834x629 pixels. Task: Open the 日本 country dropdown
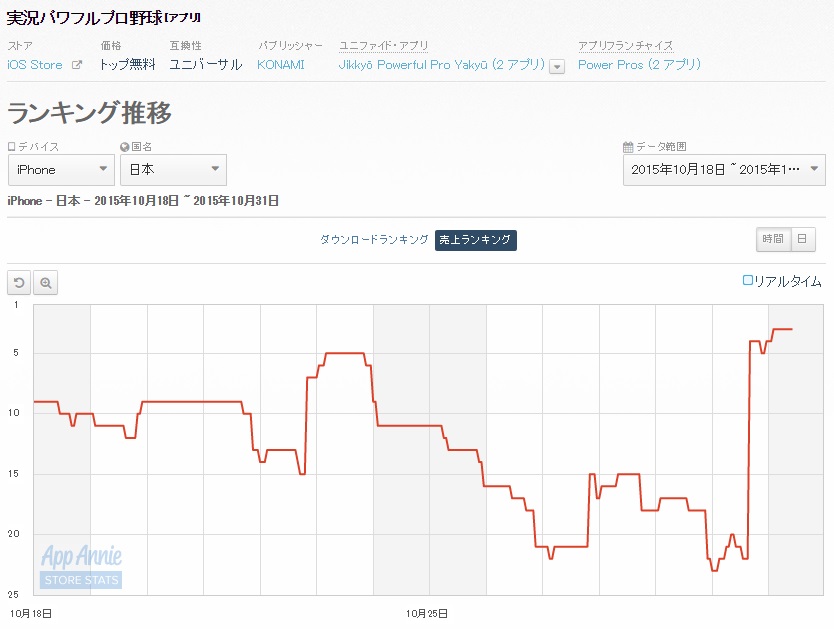(x=173, y=170)
